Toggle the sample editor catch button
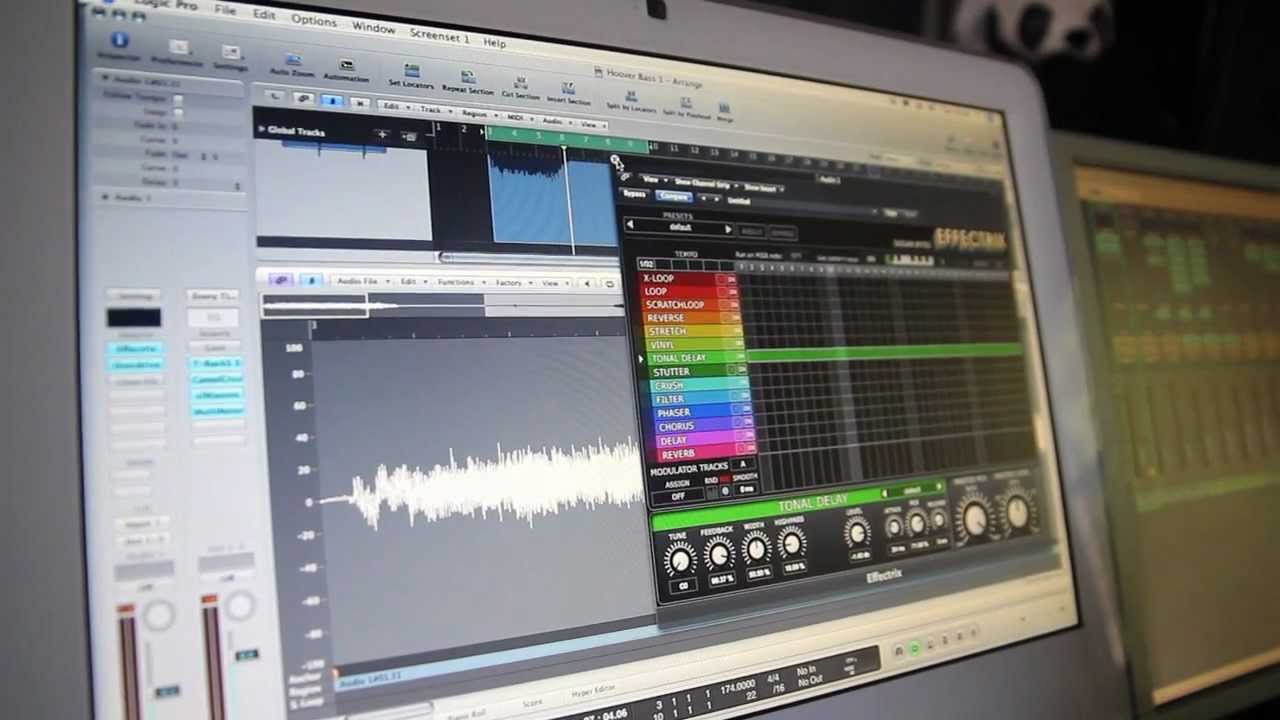 click(311, 281)
